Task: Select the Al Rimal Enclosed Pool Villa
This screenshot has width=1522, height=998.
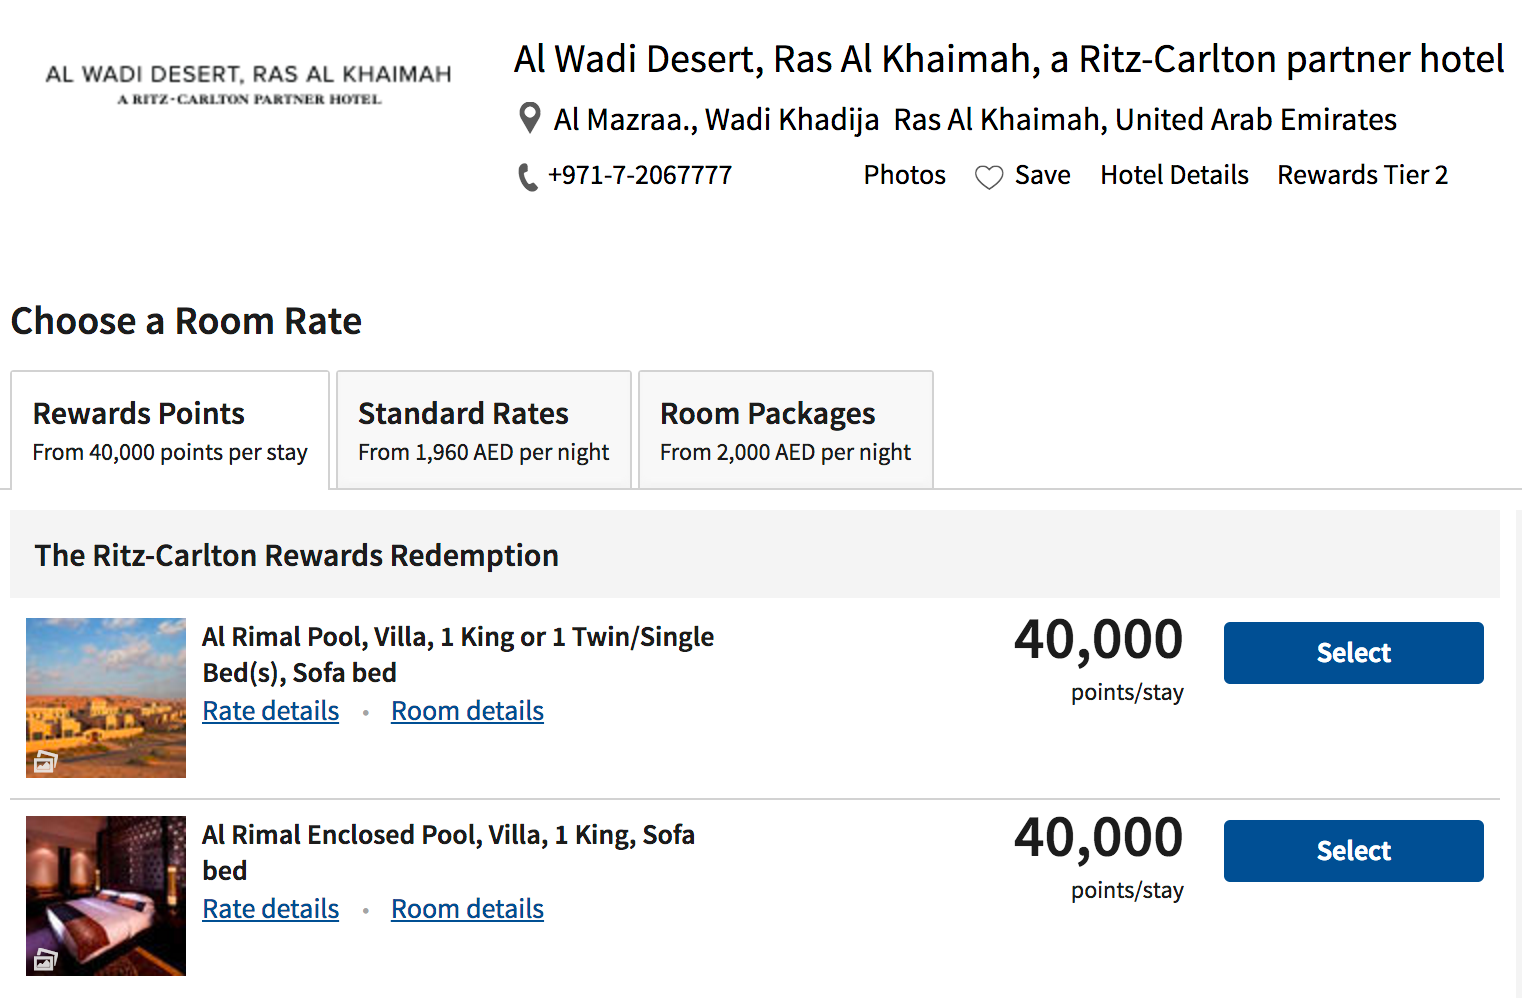Action: coord(1353,851)
